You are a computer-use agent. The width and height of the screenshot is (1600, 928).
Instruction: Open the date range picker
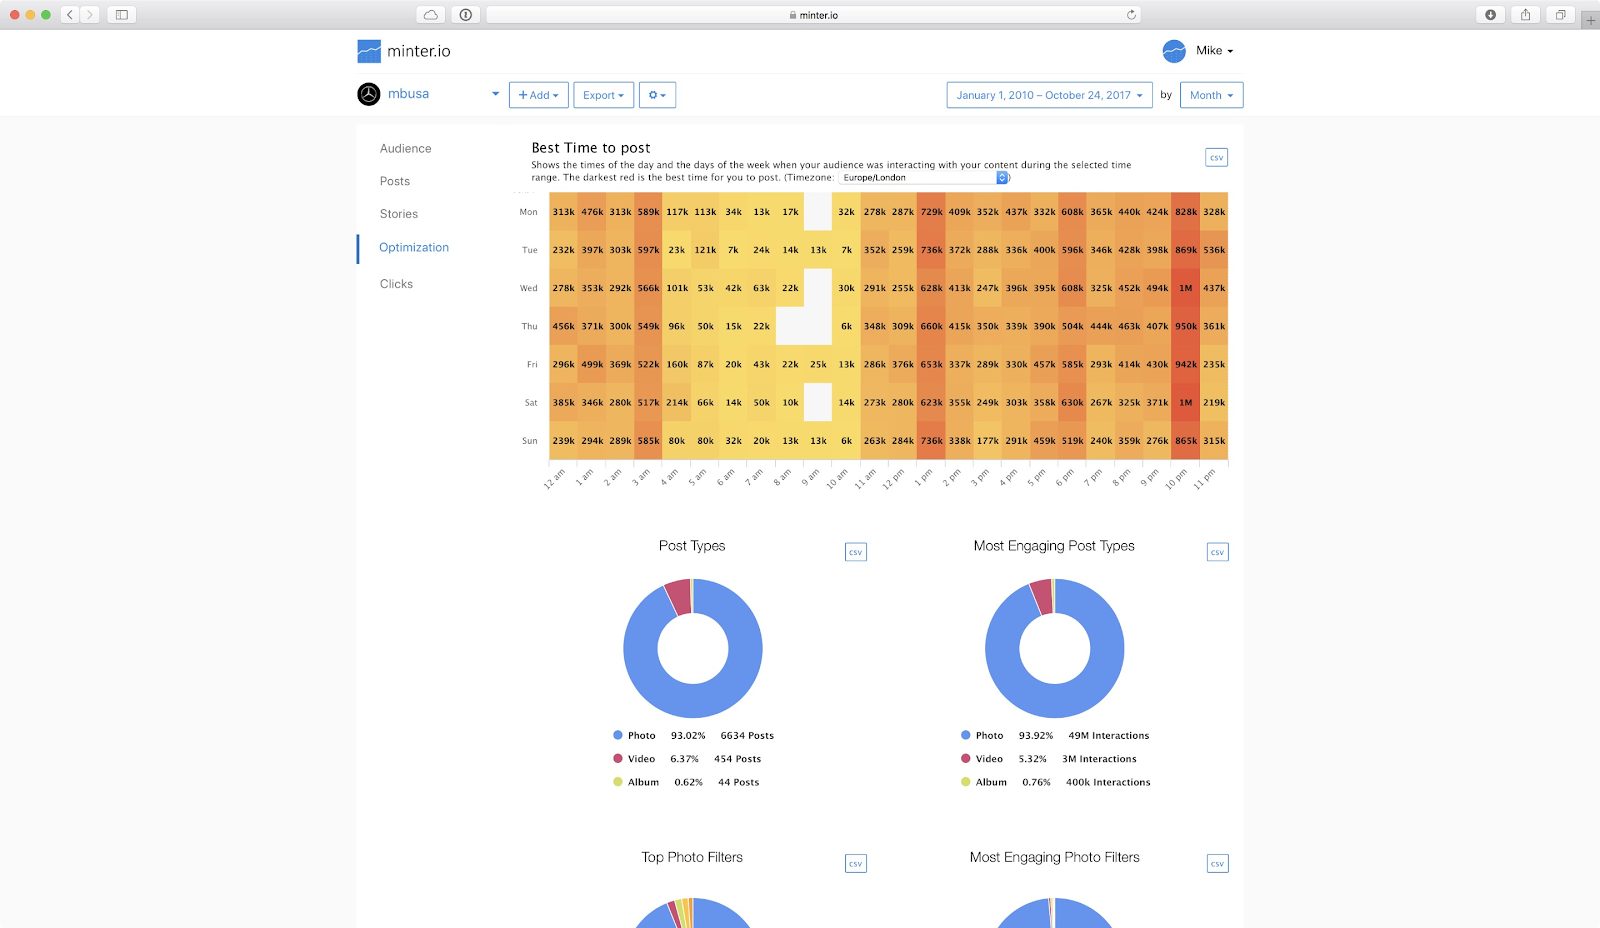(x=1049, y=95)
